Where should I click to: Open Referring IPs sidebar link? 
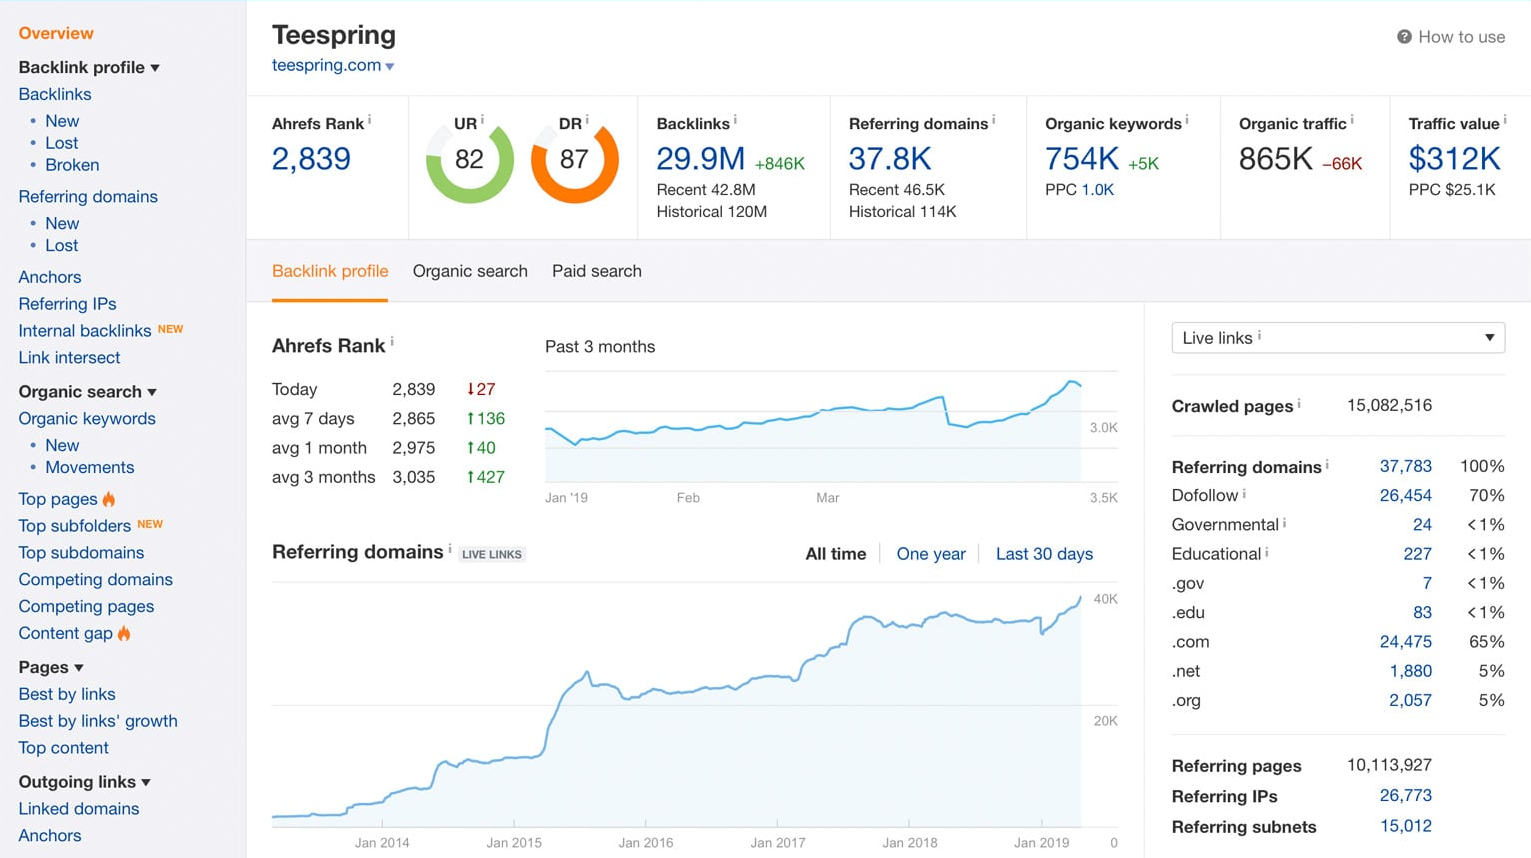[67, 304]
